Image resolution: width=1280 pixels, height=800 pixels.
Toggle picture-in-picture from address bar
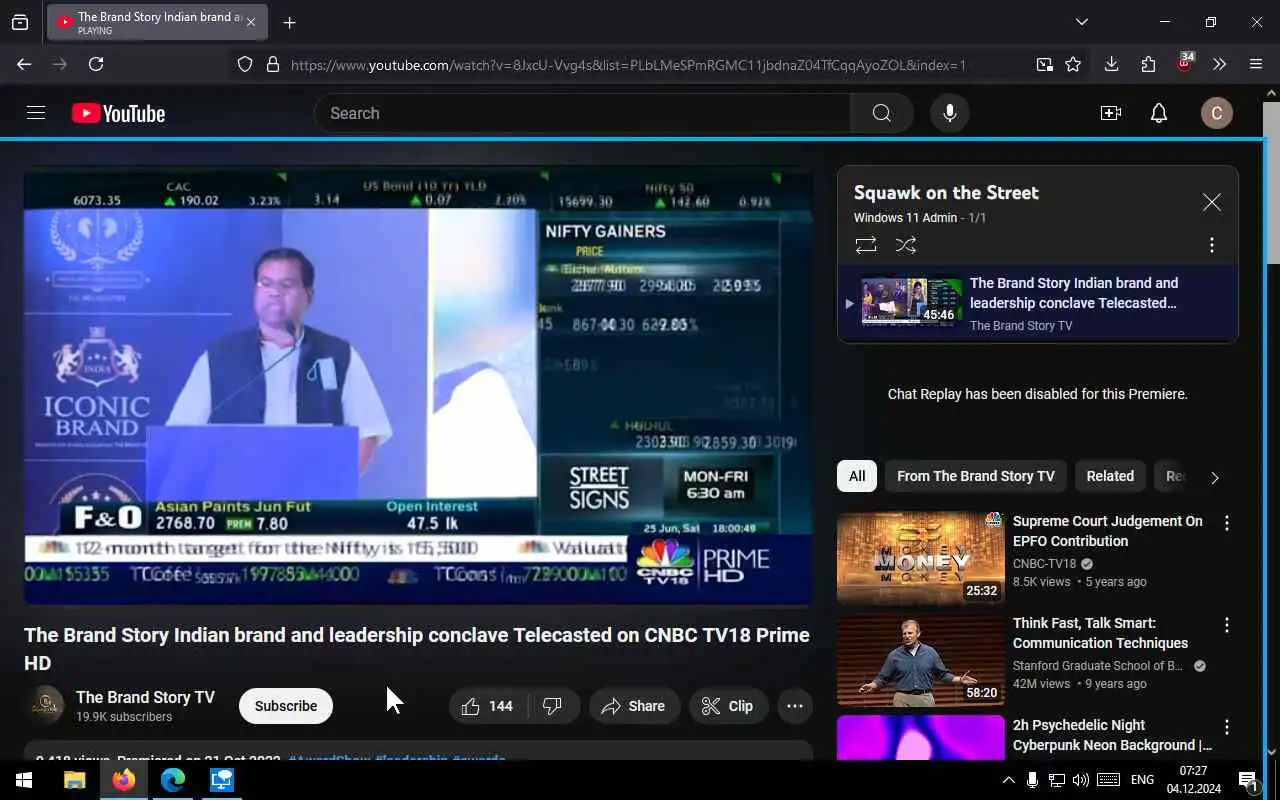(x=1044, y=64)
